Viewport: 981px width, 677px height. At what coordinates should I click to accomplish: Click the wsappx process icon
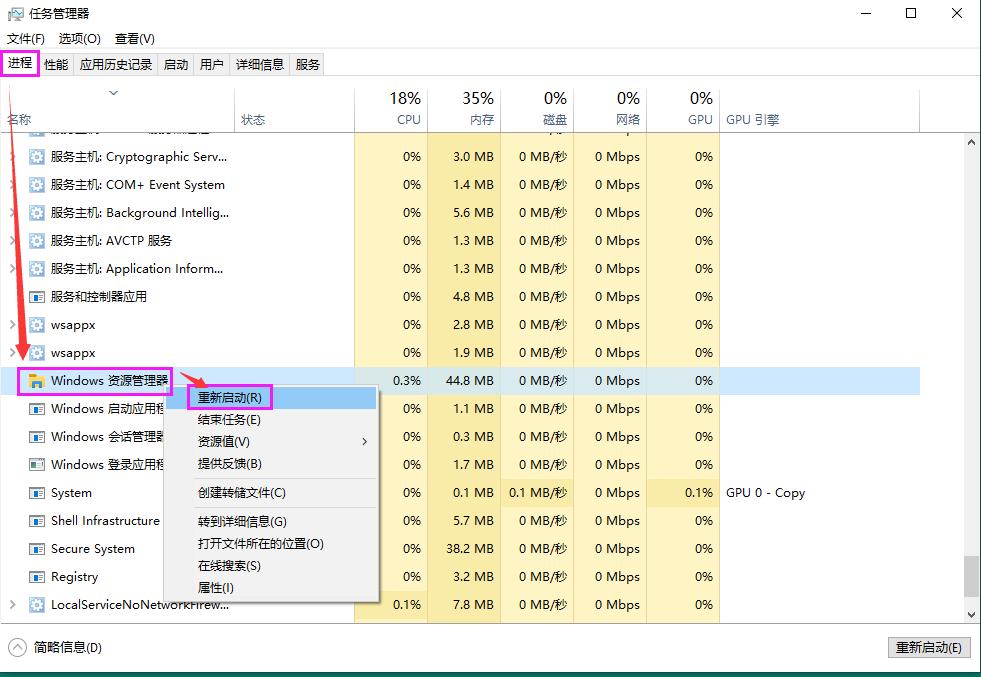point(35,325)
